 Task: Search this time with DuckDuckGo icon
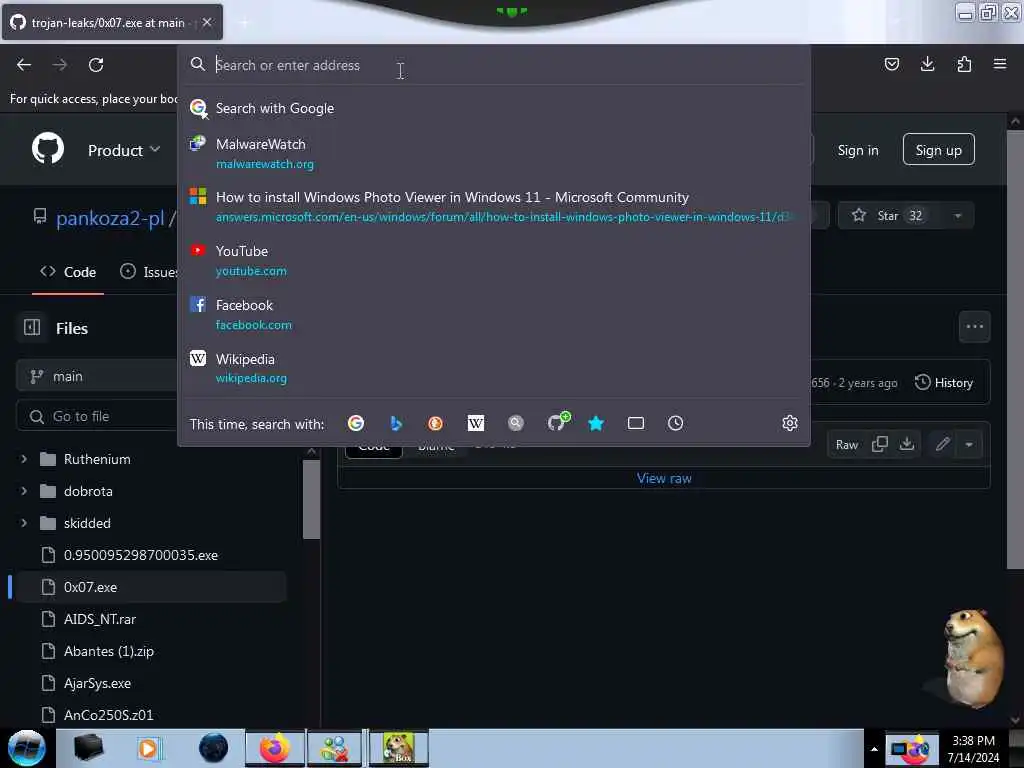[x=436, y=423]
